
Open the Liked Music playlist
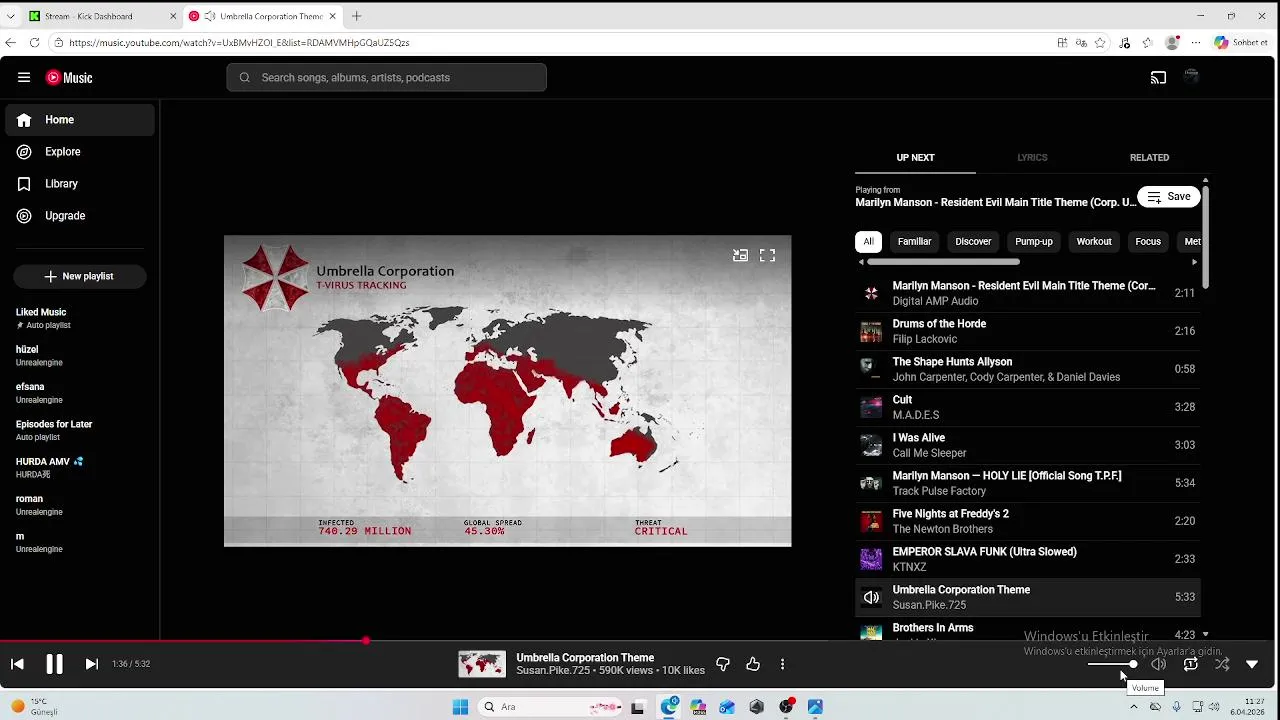80,318
